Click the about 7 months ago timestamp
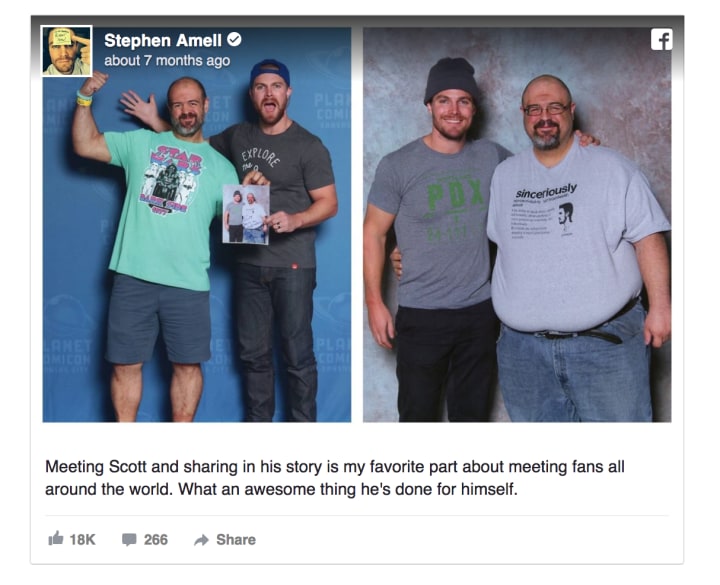Image resolution: width=720 pixels, height=585 pixels. coord(167,61)
